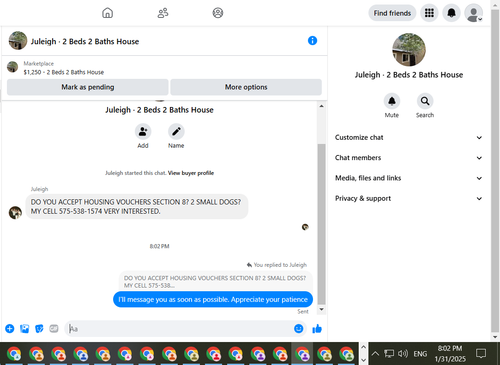Open the volume icon in system tray
The height and width of the screenshot is (365, 500).
click(x=403, y=354)
